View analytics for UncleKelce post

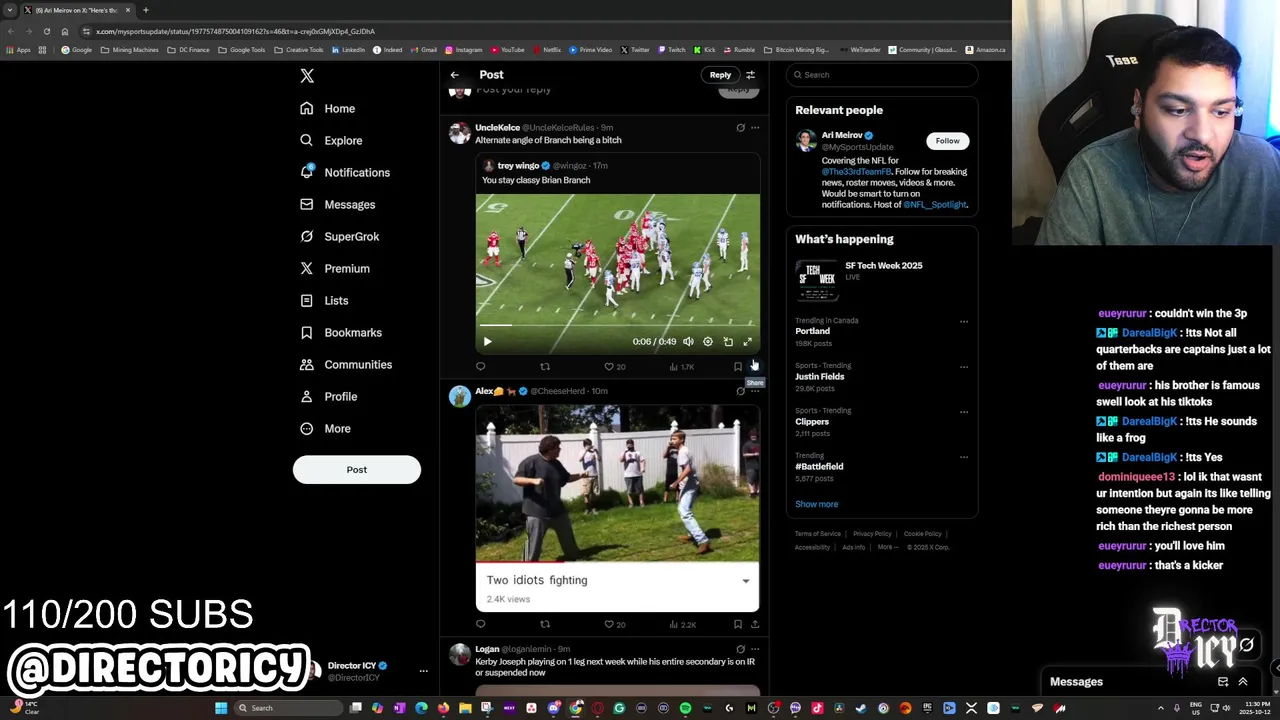pos(681,367)
